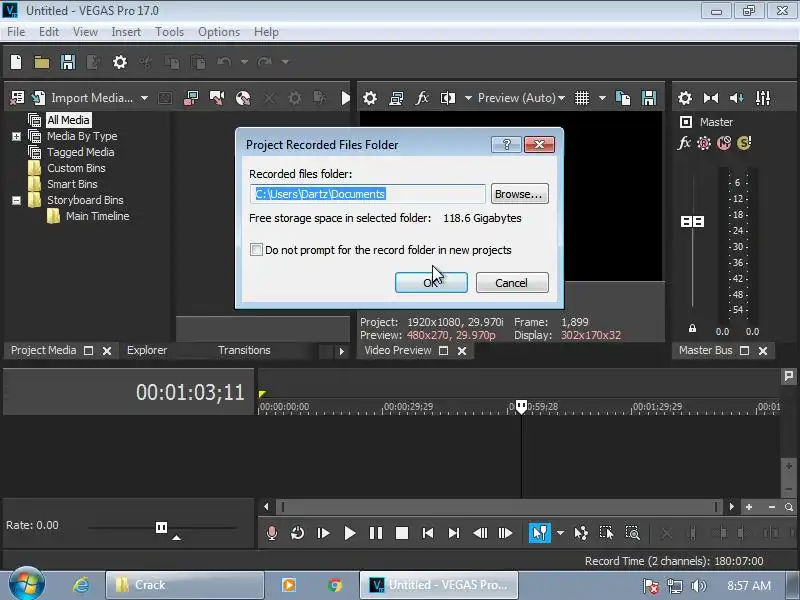The height and width of the screenshot is (600, 800).
Task: Toggle Loop Playback button
Action: 297,533
